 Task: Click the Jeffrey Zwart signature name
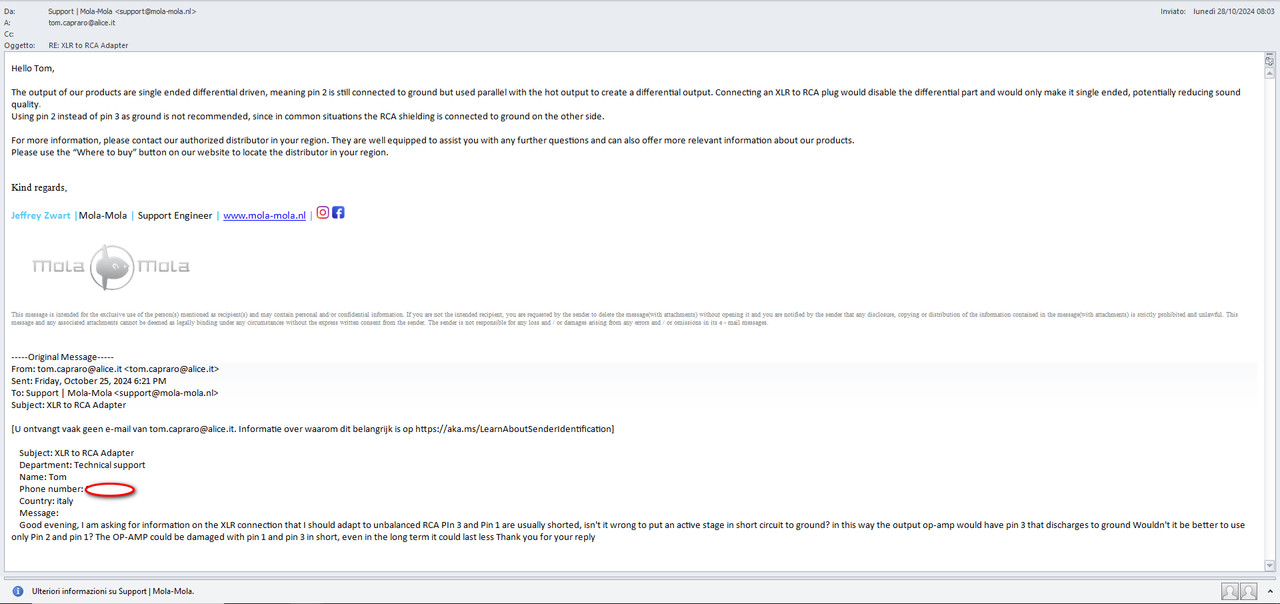pyautogui.click(x=41, y=215)
